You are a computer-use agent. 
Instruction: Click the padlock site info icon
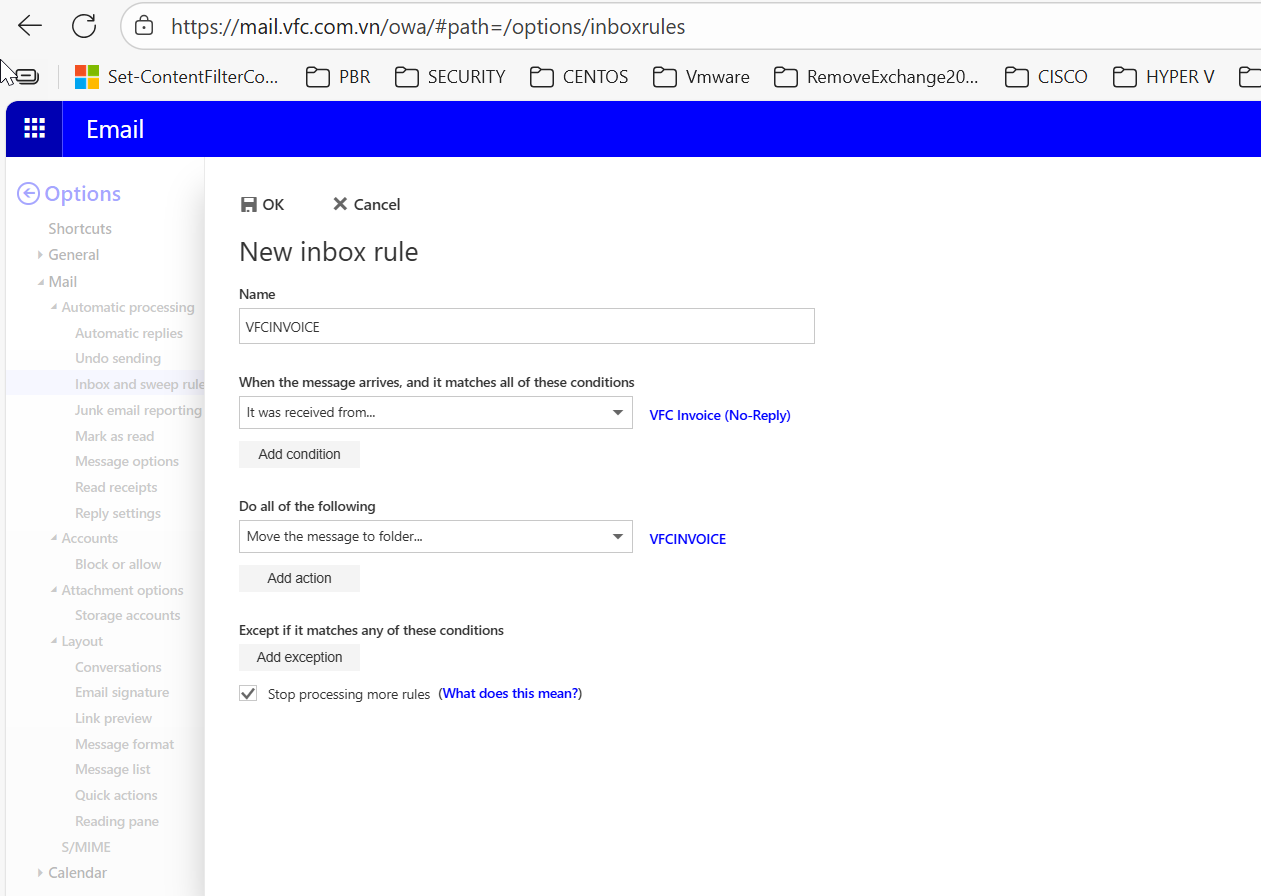tap(144, 27)
